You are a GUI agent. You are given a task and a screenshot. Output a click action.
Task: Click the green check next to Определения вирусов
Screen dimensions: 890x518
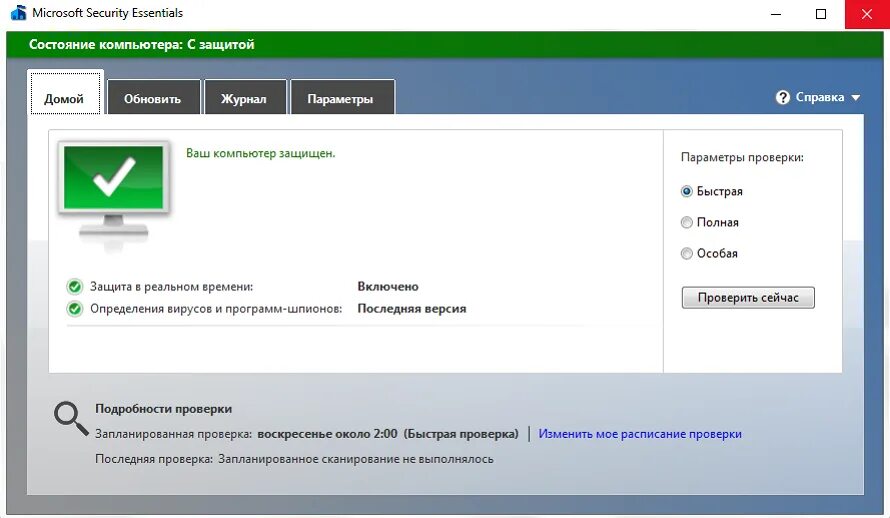tap(74, 309)
